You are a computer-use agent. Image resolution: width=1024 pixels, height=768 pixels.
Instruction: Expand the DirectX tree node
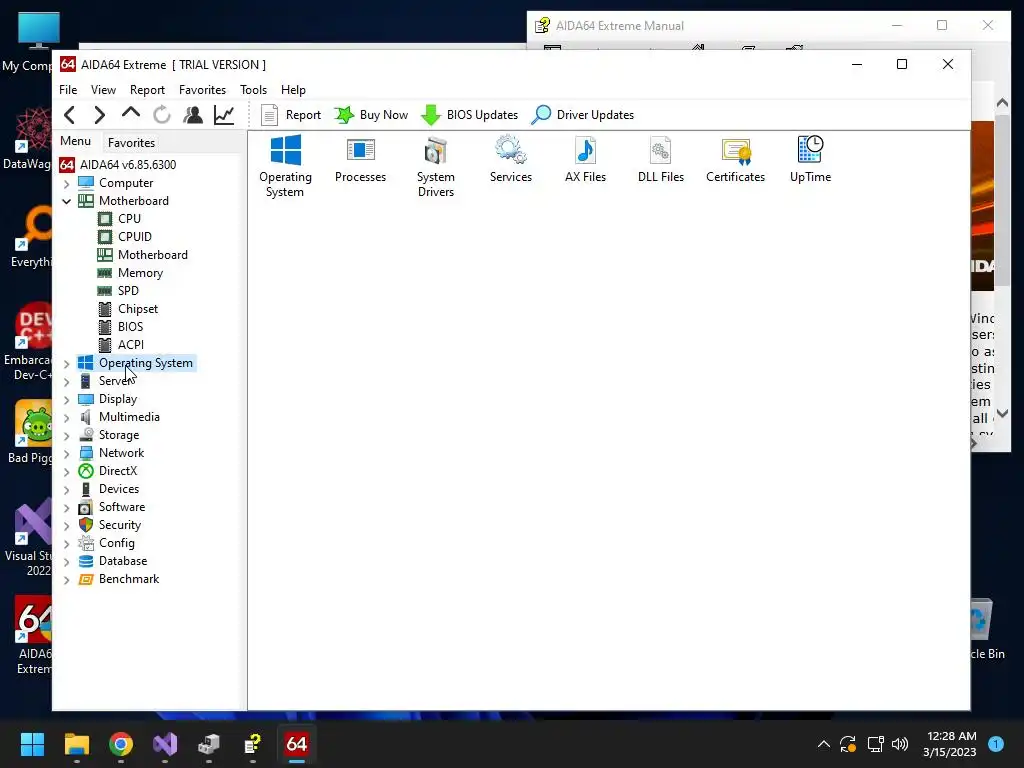tap(67, 472)
